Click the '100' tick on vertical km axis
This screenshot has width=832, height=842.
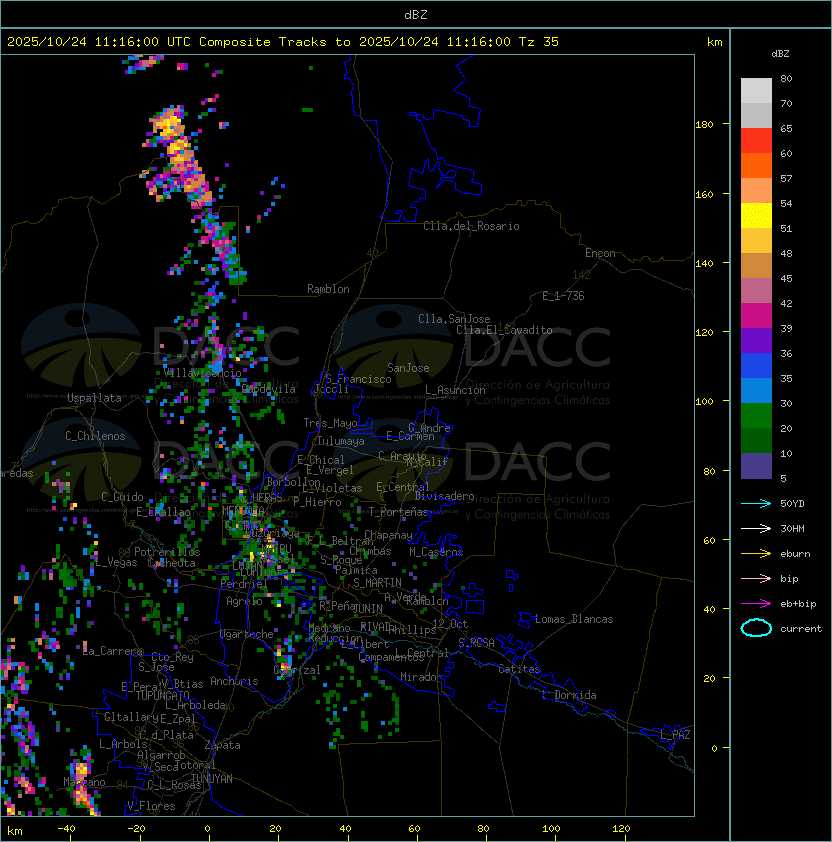704,402
